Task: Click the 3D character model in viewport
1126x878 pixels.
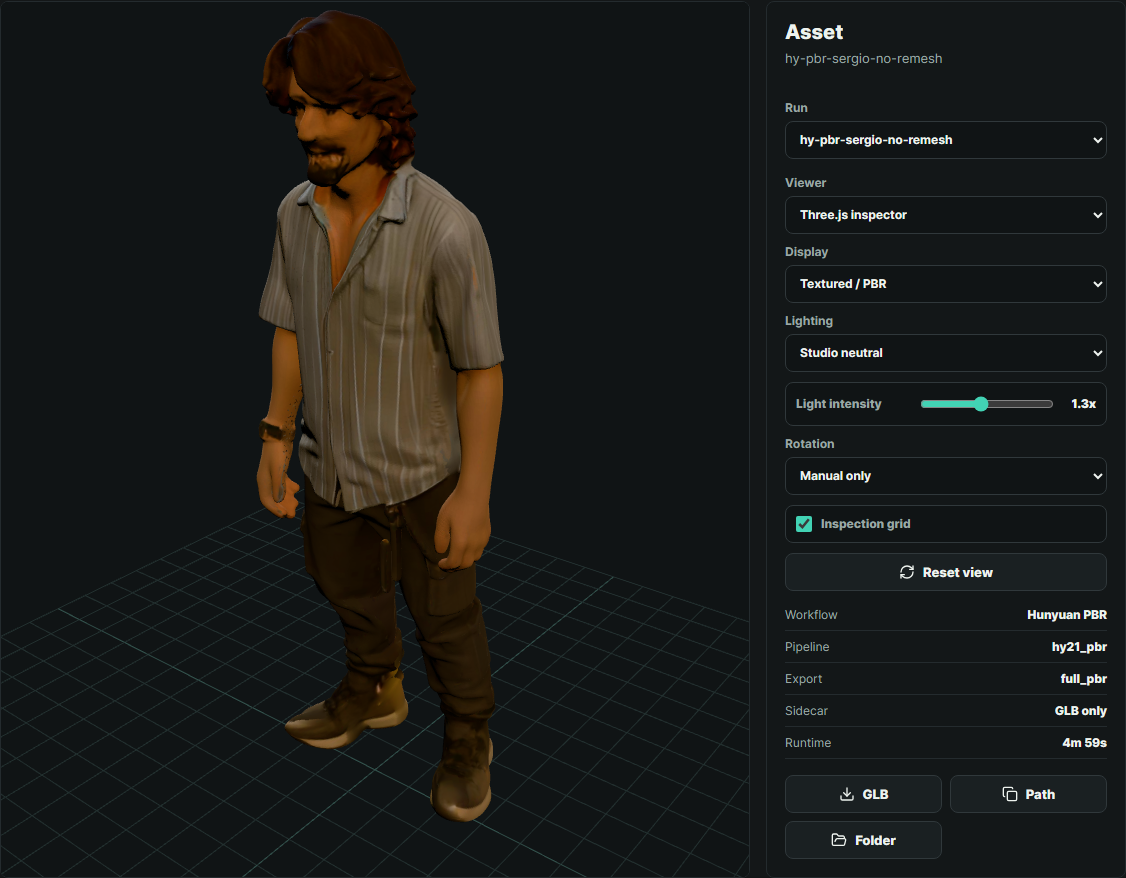Action: click(381, 416)
